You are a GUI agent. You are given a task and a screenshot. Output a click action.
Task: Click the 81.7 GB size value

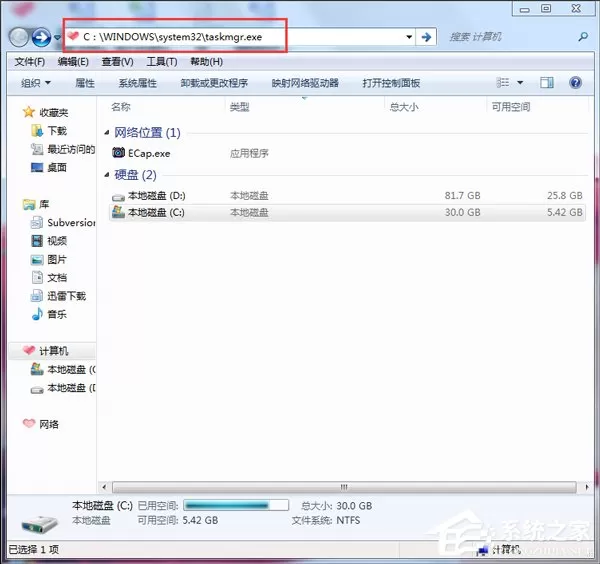(462, 196)
